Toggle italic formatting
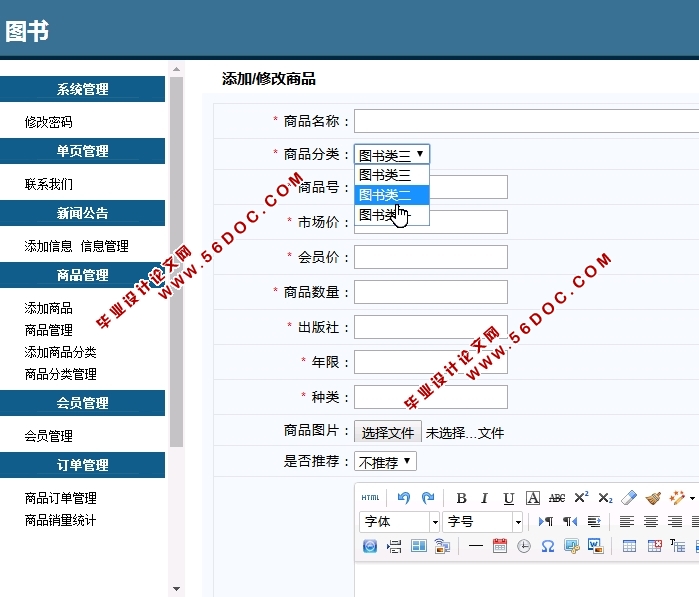The width and height of the screenshot is (699, 597). pyautogui.click(x=485, y=498)
